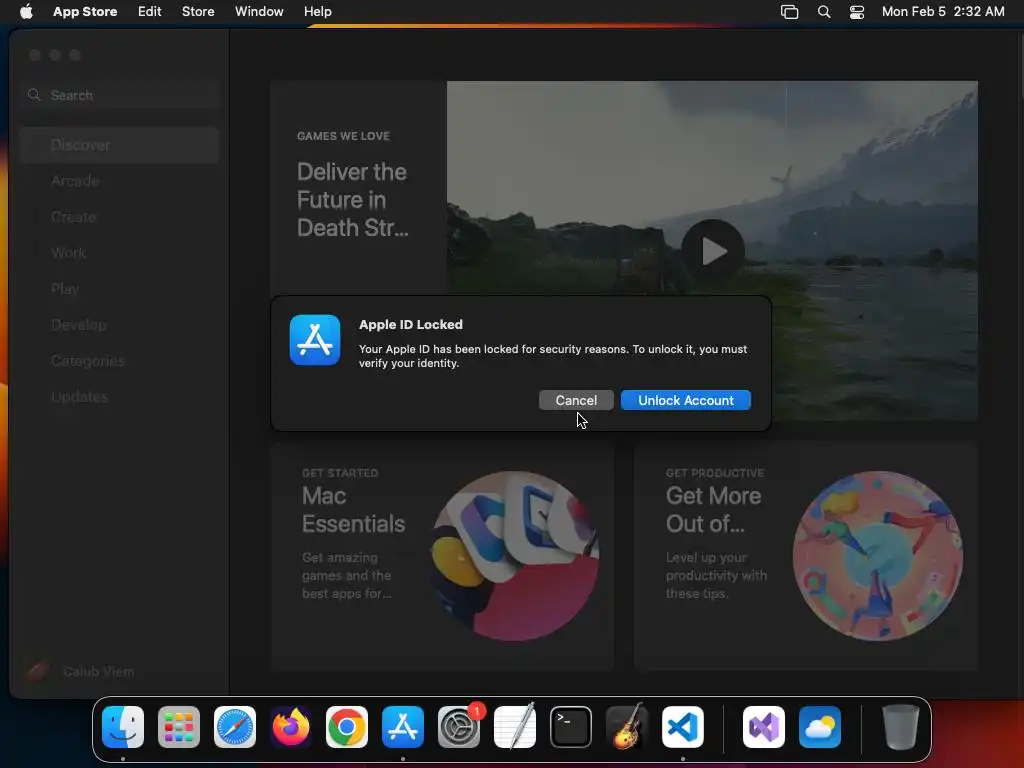Open the Calub Viem account profile
This screenshot has width=1024, height=768.
click(x=80, y=671)
